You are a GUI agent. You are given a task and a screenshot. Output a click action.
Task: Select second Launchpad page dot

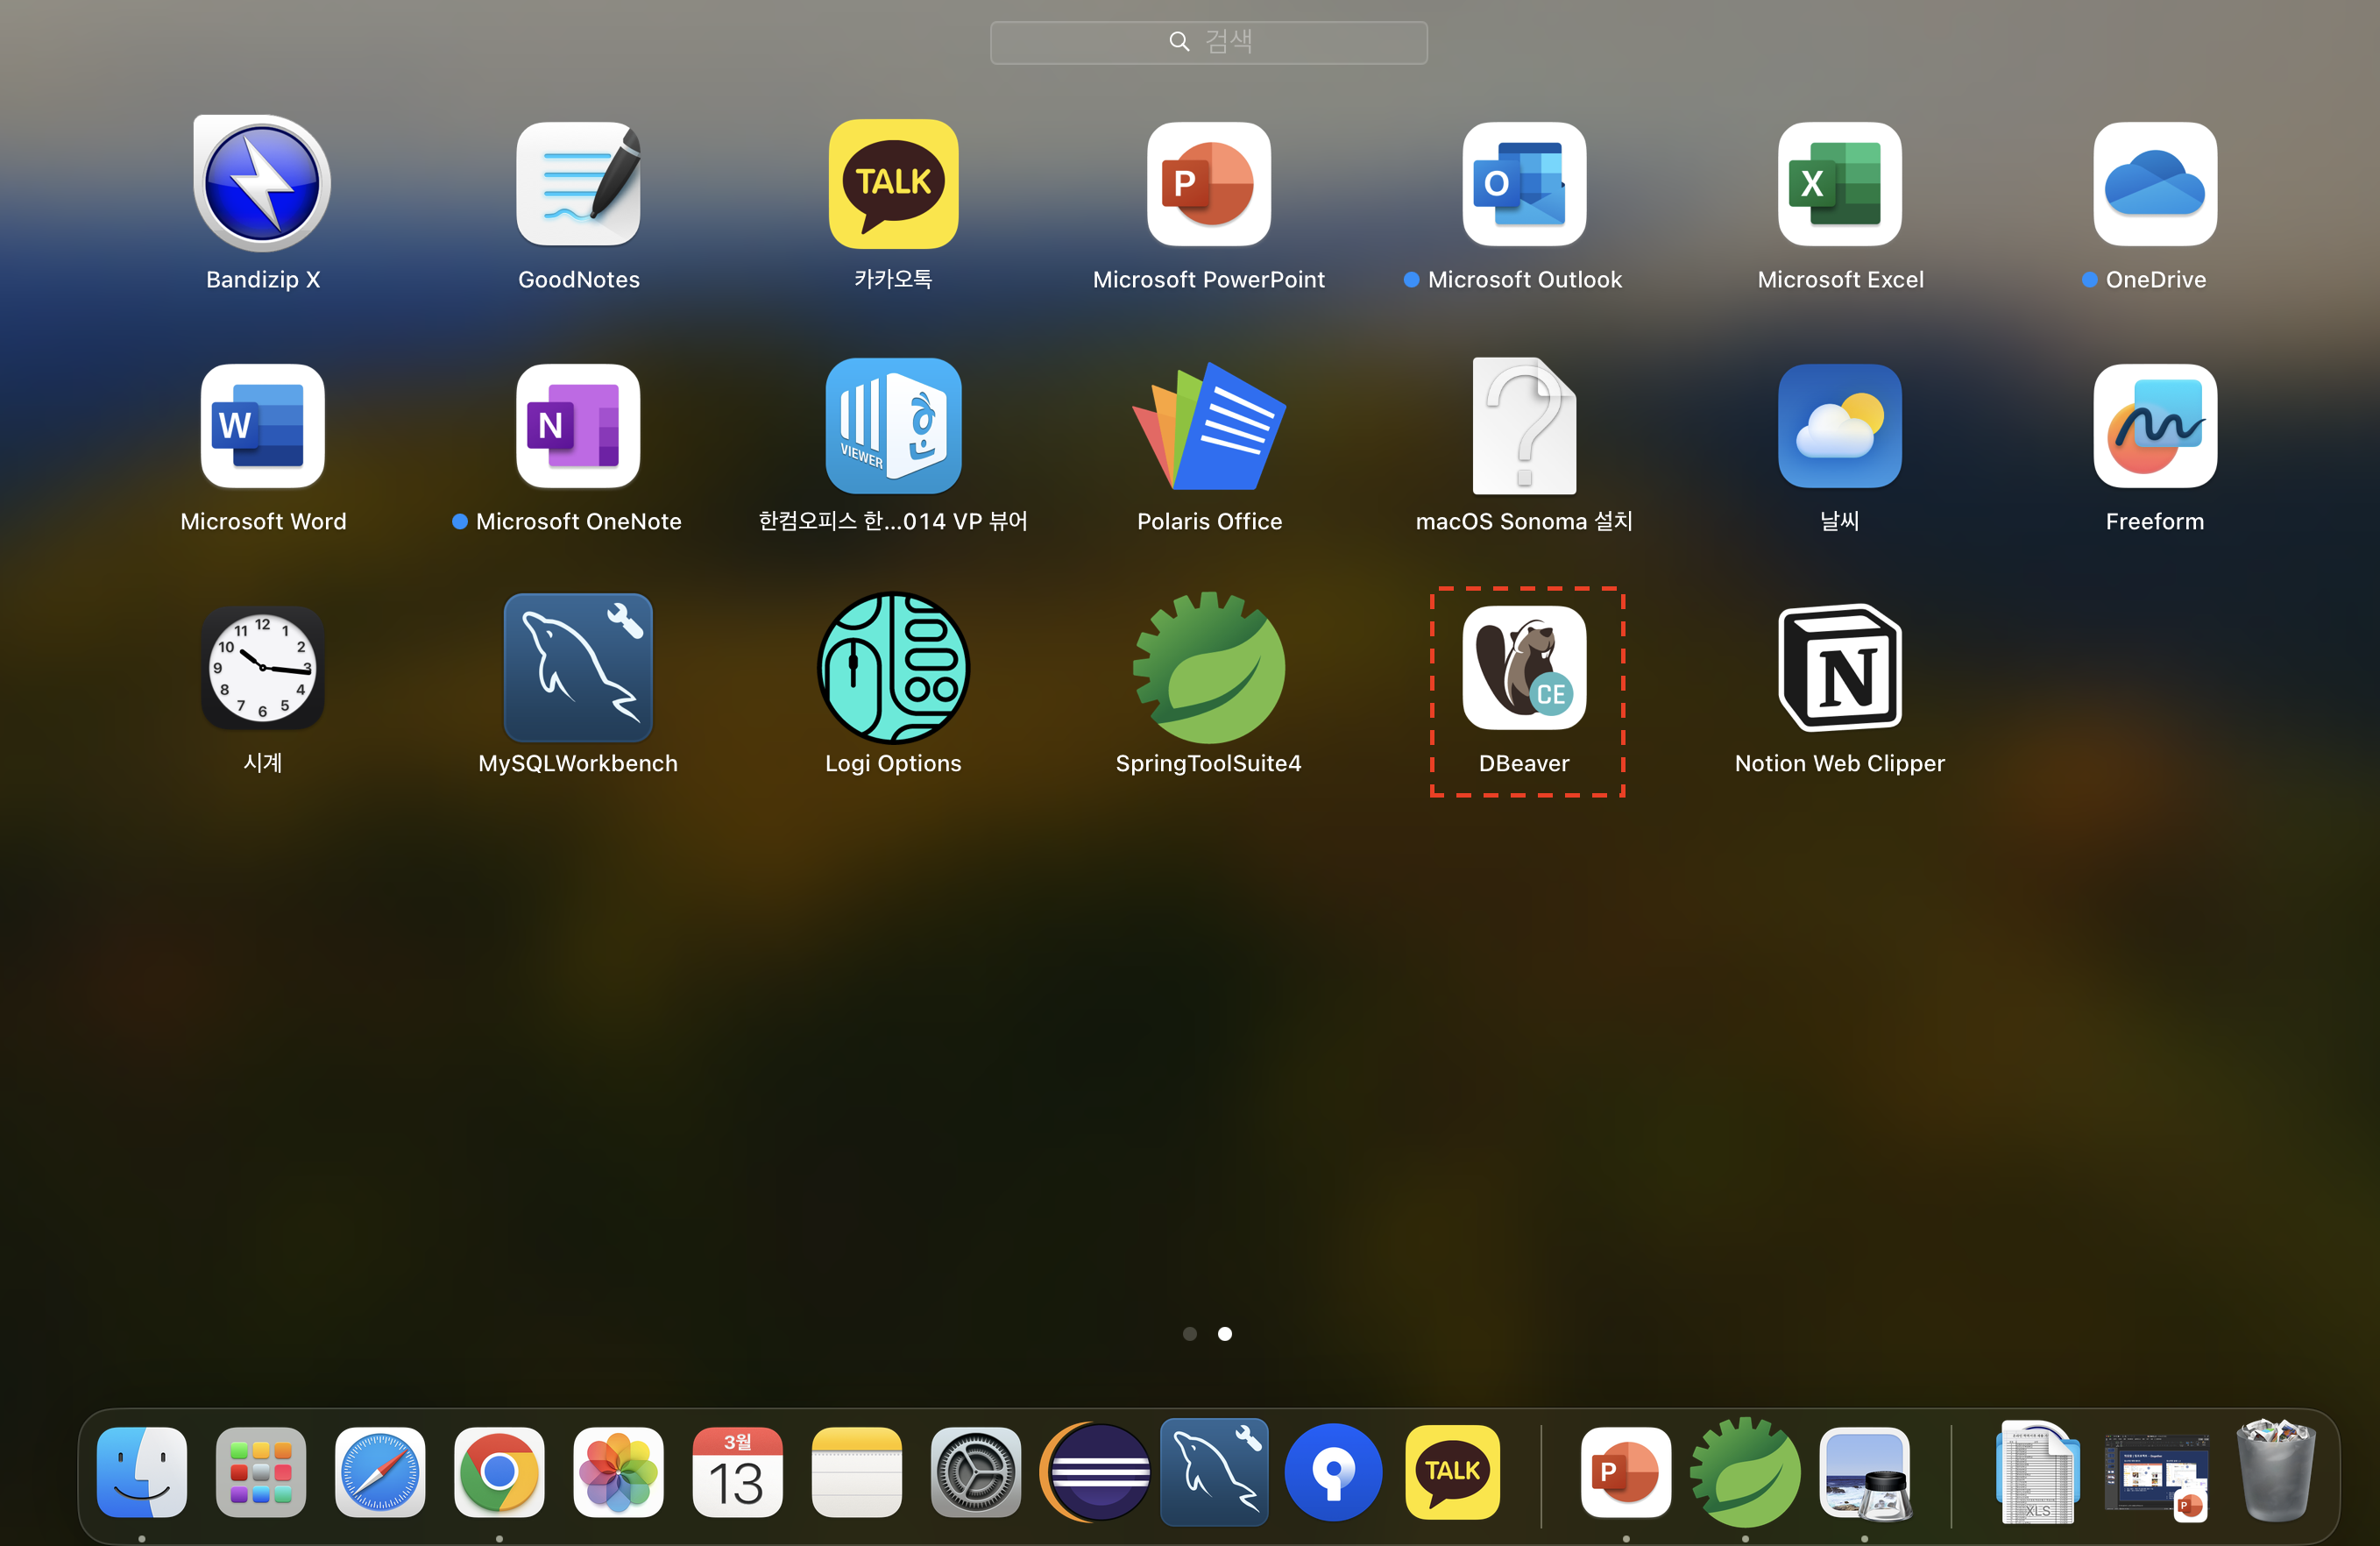tap(1224, 1333)
